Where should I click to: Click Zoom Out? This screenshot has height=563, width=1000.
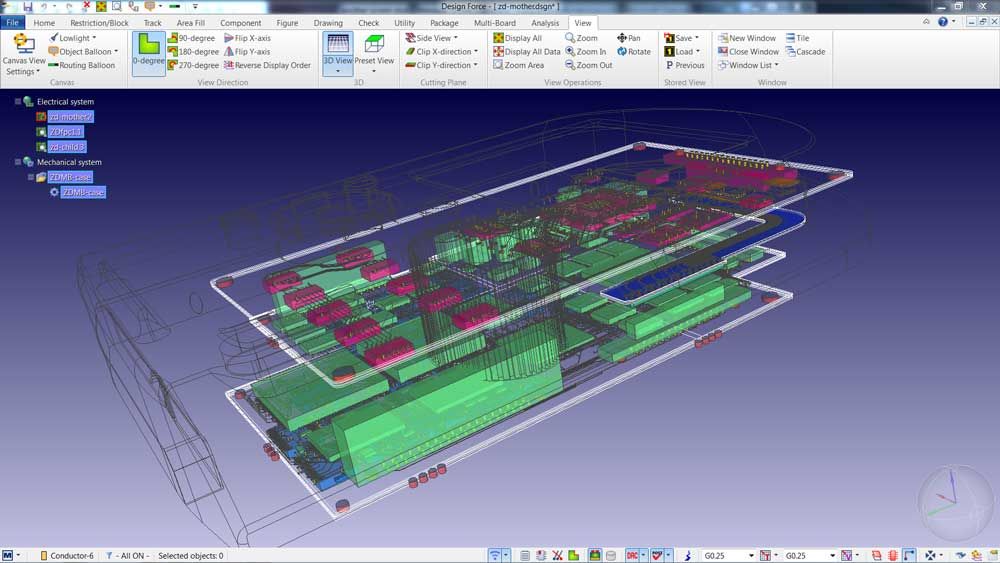589,65
